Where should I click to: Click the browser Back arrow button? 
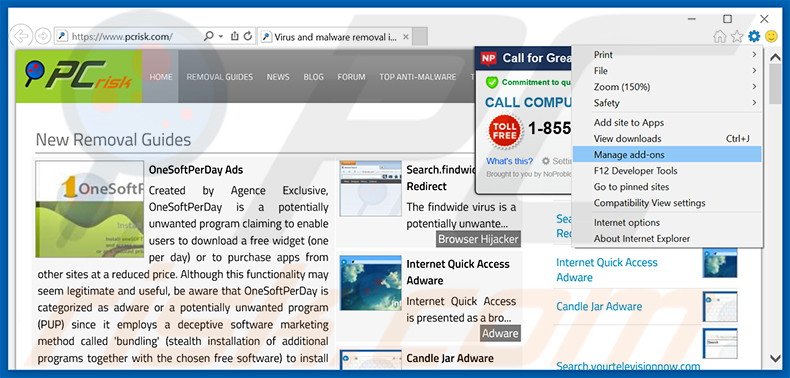(21, 36)
